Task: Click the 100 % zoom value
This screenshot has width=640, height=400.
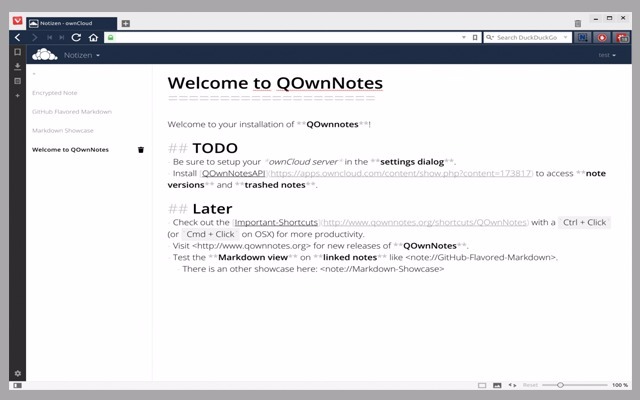Action: point(620,385)
